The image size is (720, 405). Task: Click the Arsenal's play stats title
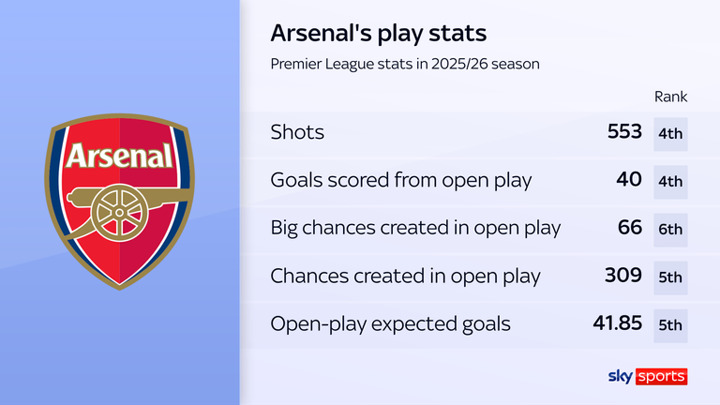pos(378,34)
